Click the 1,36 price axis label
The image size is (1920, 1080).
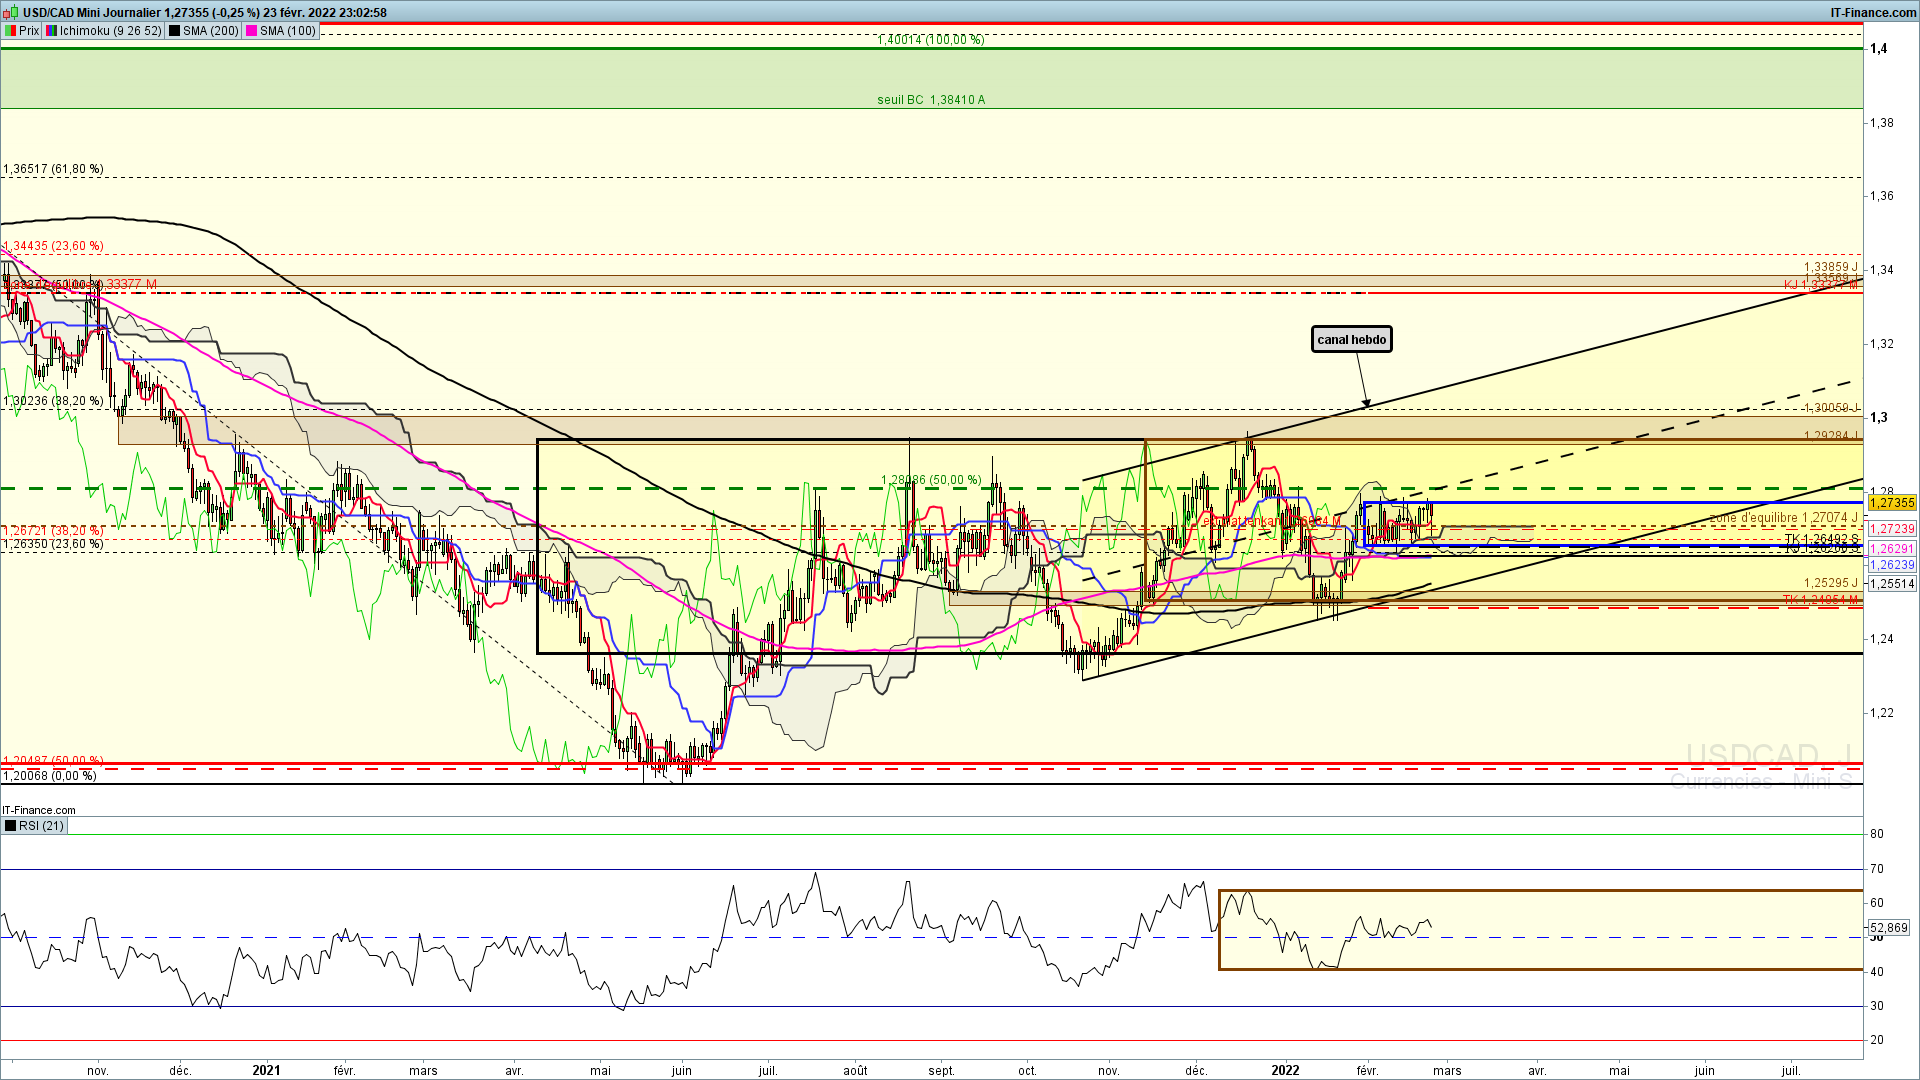[1882, 196]
